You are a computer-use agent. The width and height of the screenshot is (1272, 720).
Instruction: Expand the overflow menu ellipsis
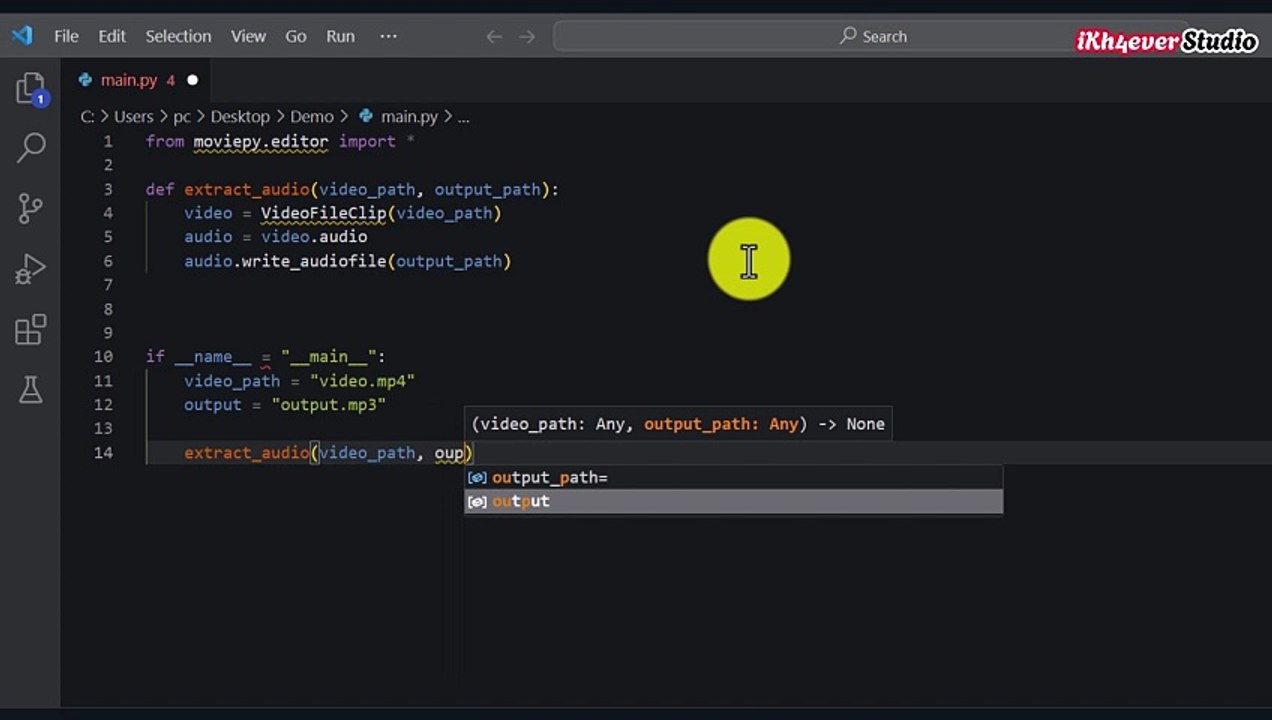(x=388, y=36)
